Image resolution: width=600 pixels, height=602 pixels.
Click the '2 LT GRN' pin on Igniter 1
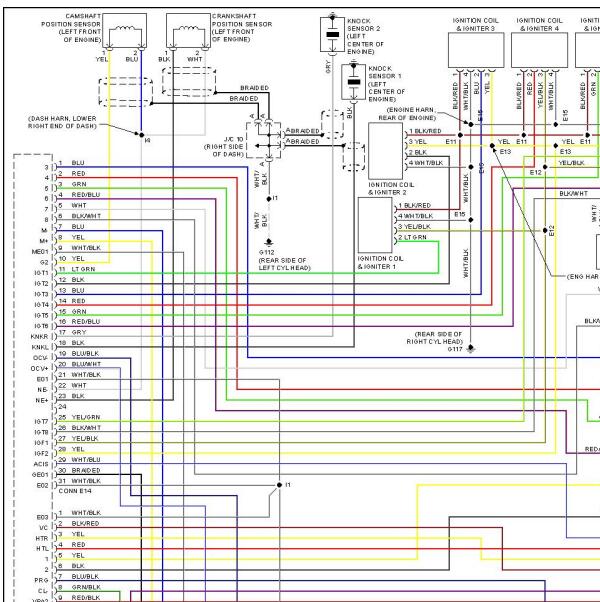[412, 237]
